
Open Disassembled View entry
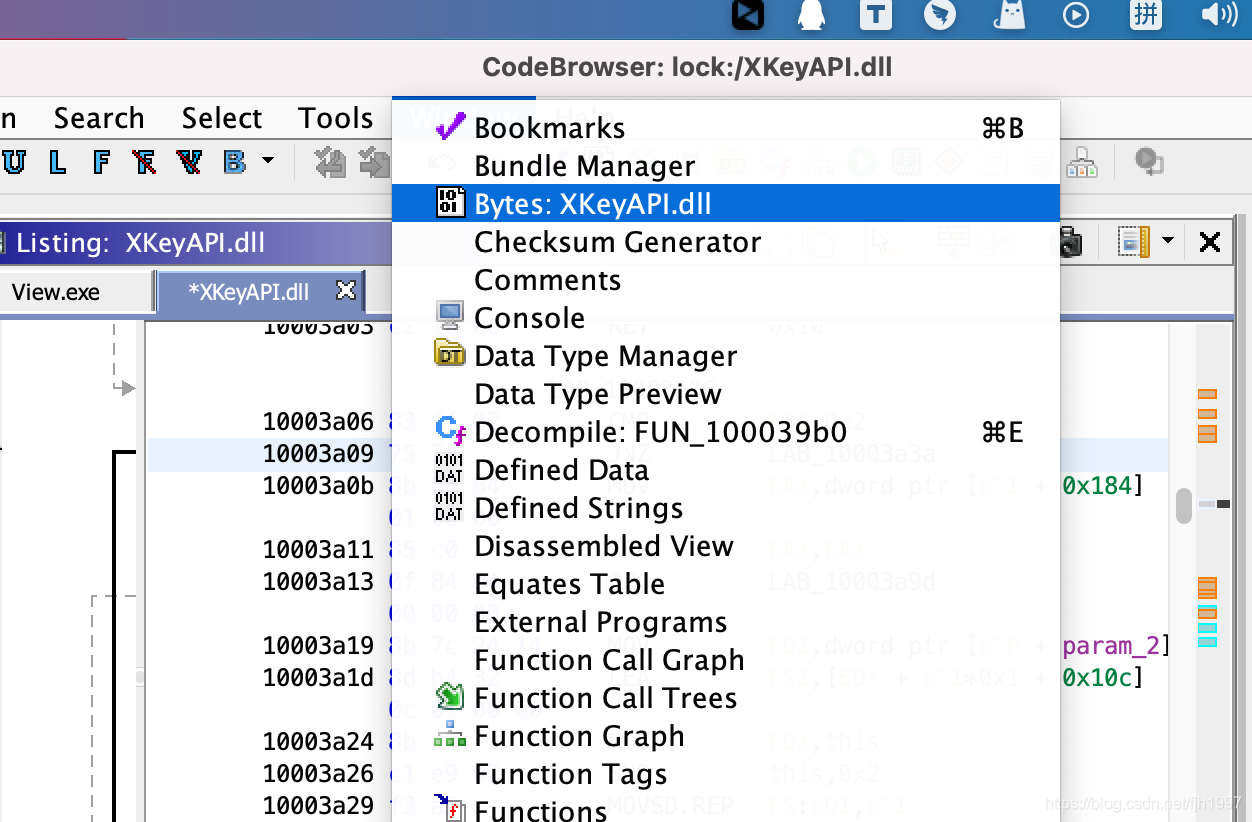click(x=725, y=546)
